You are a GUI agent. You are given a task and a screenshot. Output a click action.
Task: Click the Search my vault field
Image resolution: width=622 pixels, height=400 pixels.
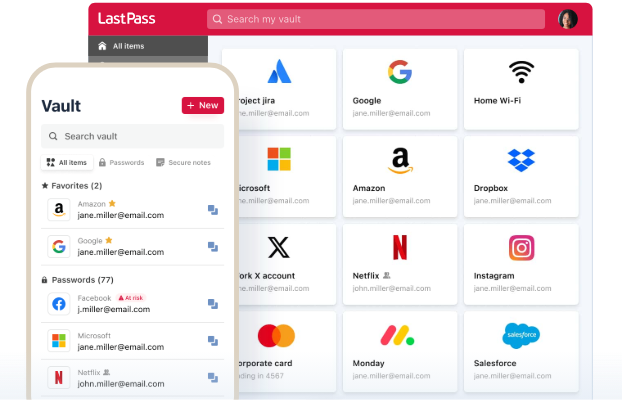[376, 19]
